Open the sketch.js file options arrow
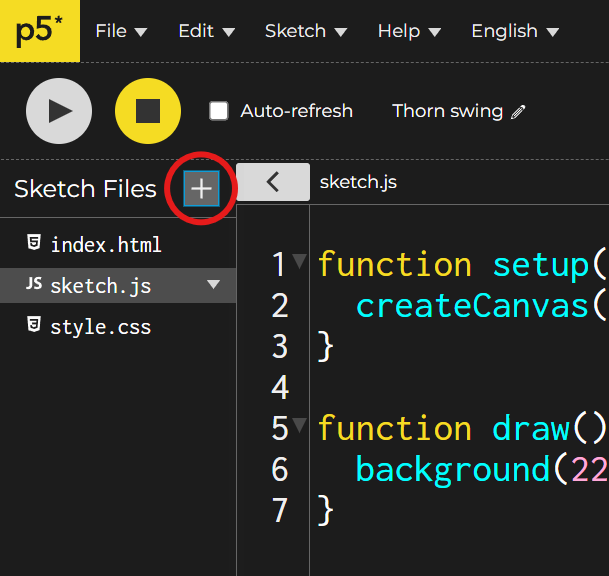This screenshot has width=609, height=576. [x=213, y=285]
